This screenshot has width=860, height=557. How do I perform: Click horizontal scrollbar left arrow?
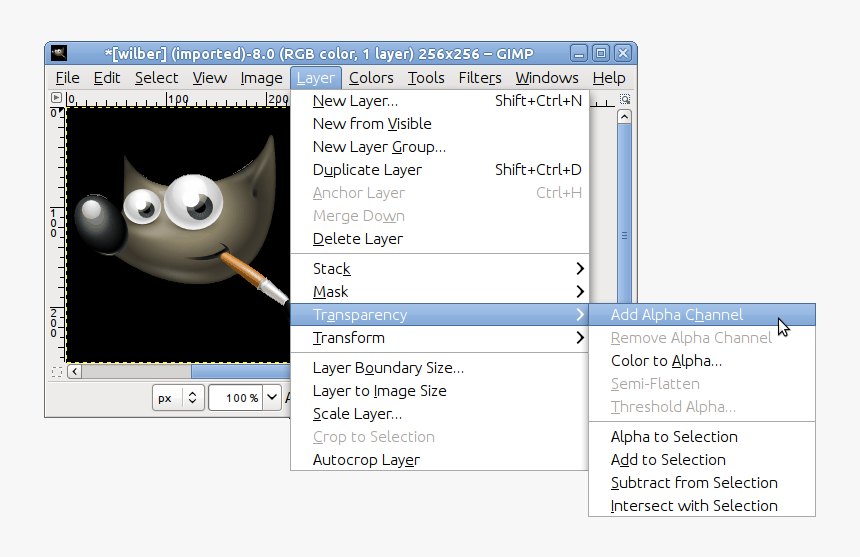[x=75, y=372]
